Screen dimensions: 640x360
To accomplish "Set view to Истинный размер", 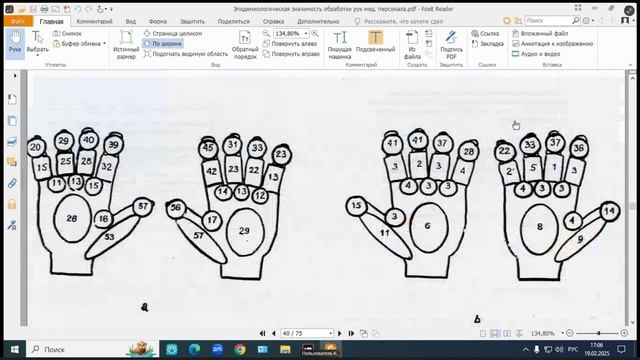I will click(x=126, y=44).
